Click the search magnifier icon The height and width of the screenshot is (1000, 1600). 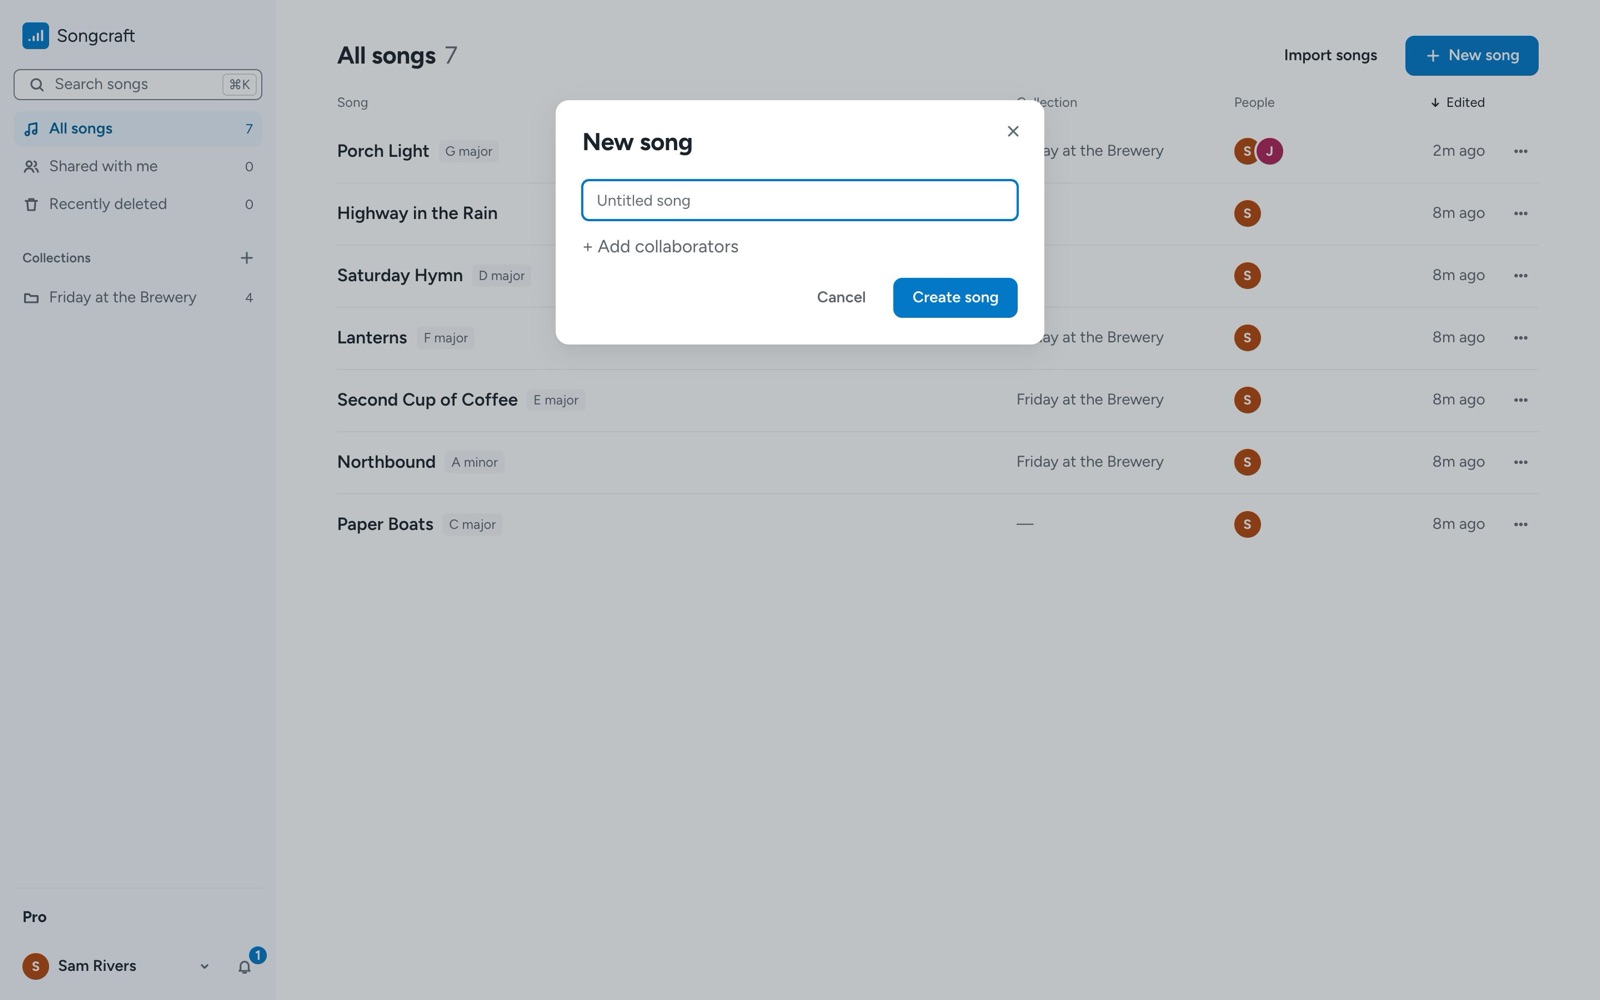pyautogui.click(x=37, y=85)
